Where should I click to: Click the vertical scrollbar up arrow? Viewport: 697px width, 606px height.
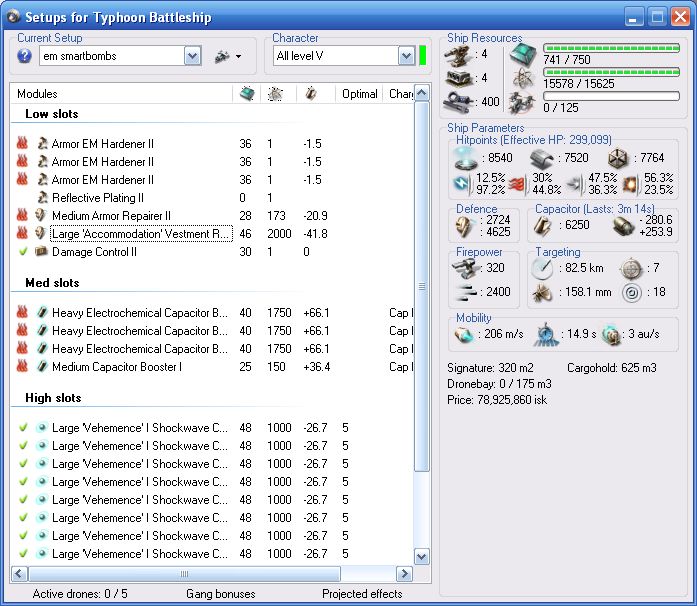(421, 93)
